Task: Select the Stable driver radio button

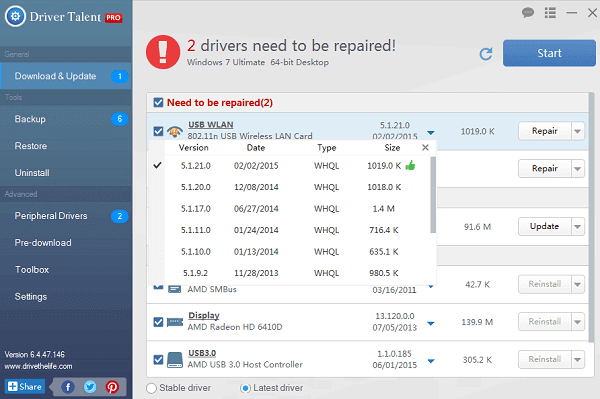Action: point(152,388)
